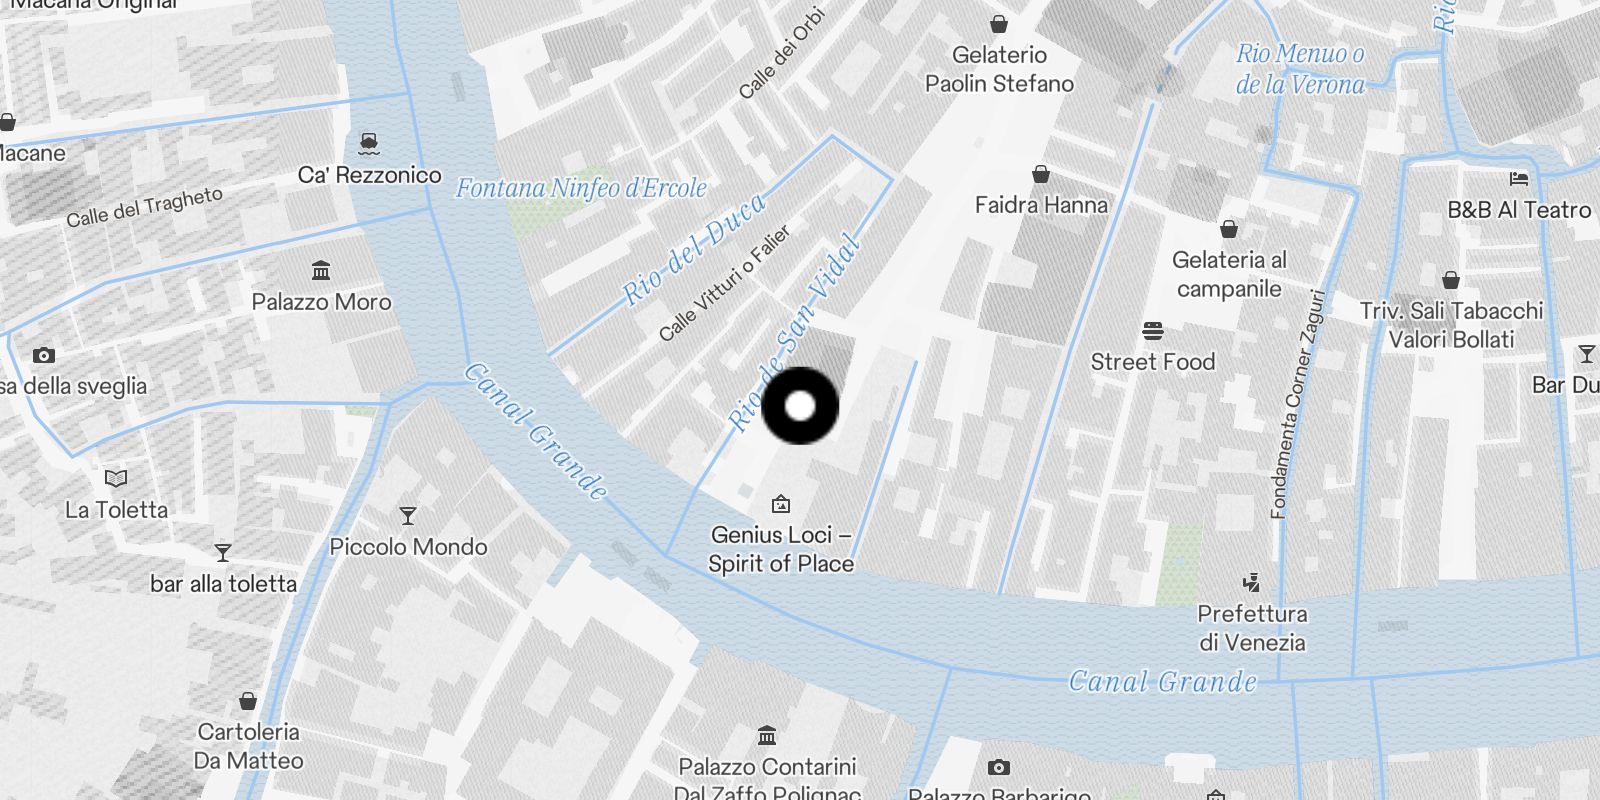This screenshot has width=1600, height=800.
Task: Select the Faidra Hanna shopping bag icon
Action: coord(1041,174)
